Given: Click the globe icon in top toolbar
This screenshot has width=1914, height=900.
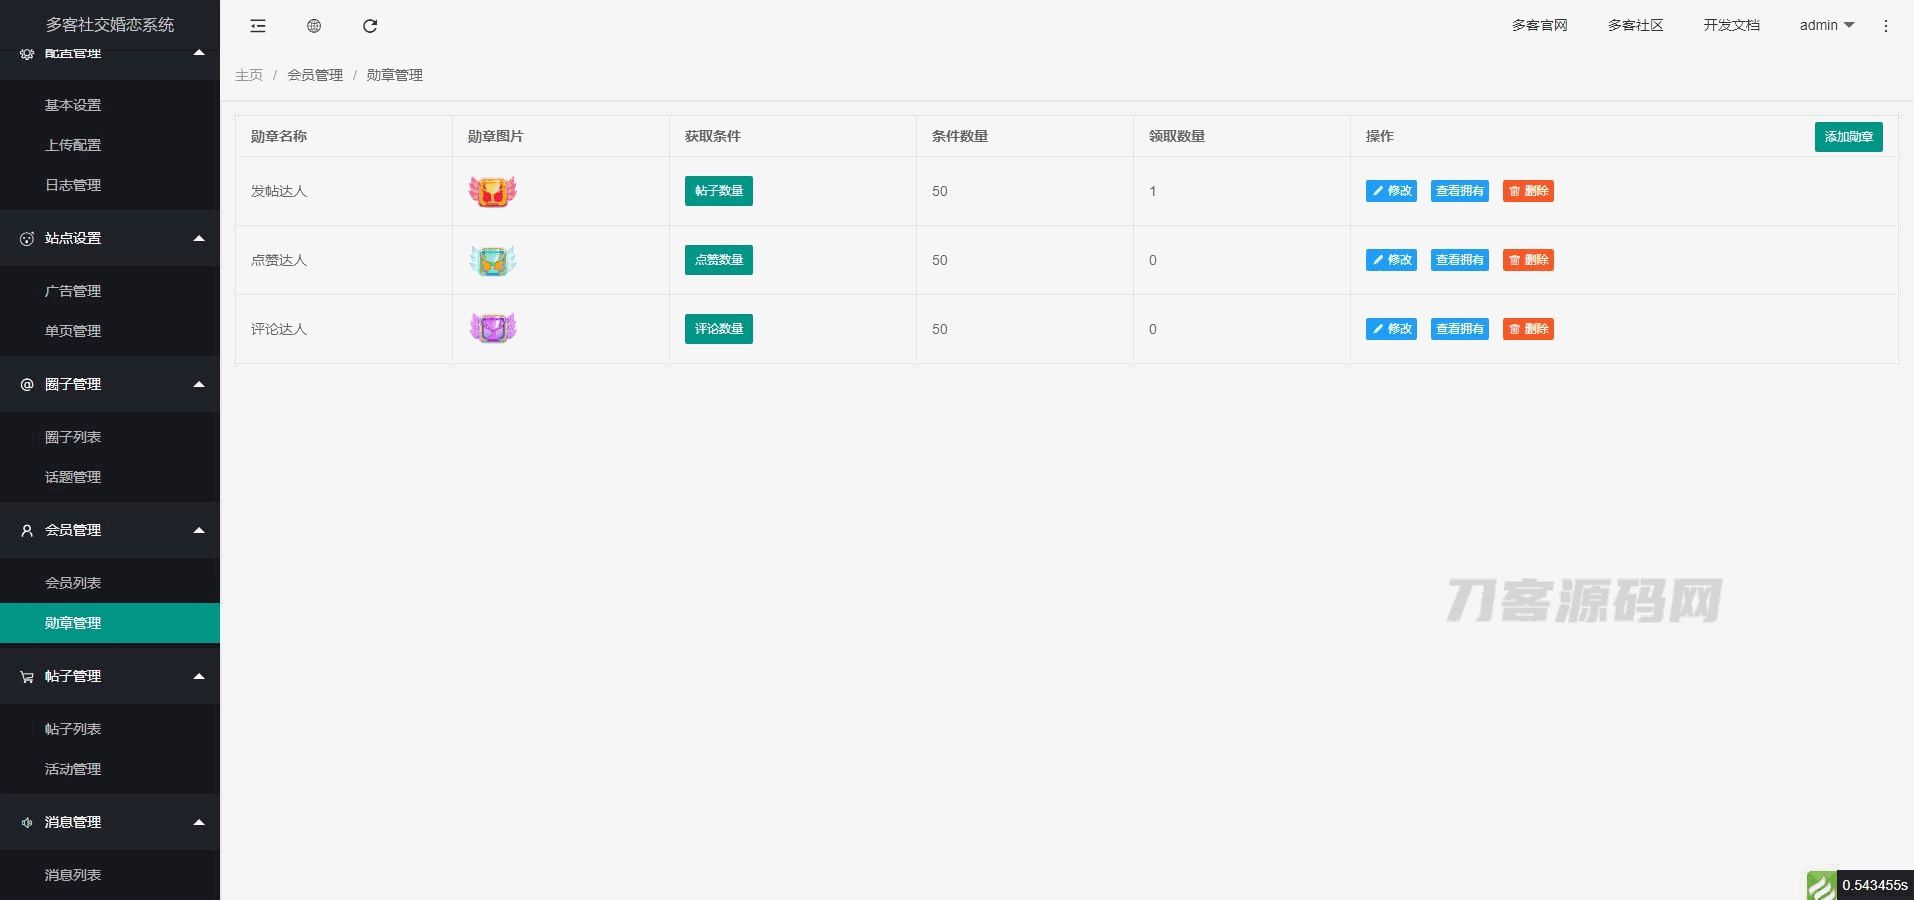Looking at the screenshot, I should click(x=314, y=26).
